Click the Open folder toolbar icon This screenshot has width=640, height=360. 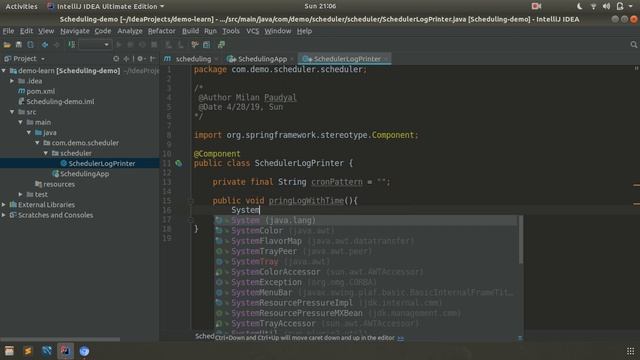[x=7, y=44]
